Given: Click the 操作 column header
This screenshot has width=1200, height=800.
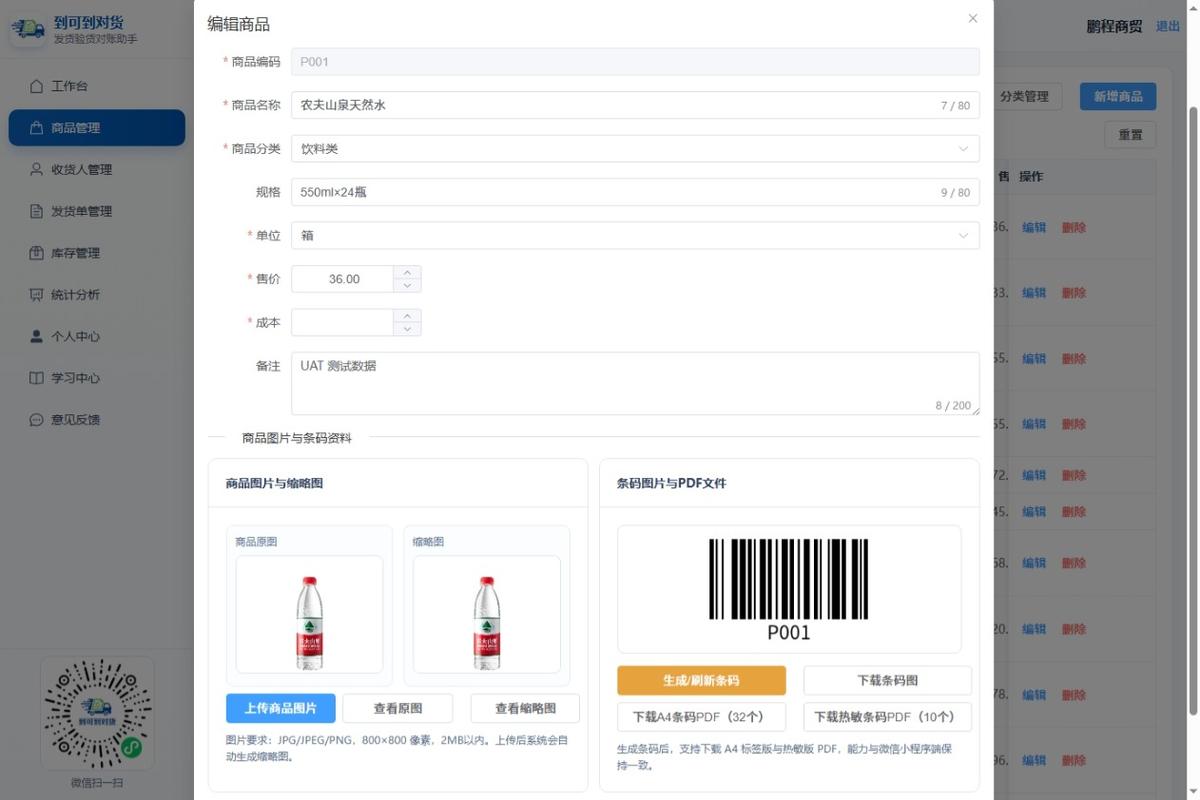Looking at the screenshot, I should point(1031,177).
